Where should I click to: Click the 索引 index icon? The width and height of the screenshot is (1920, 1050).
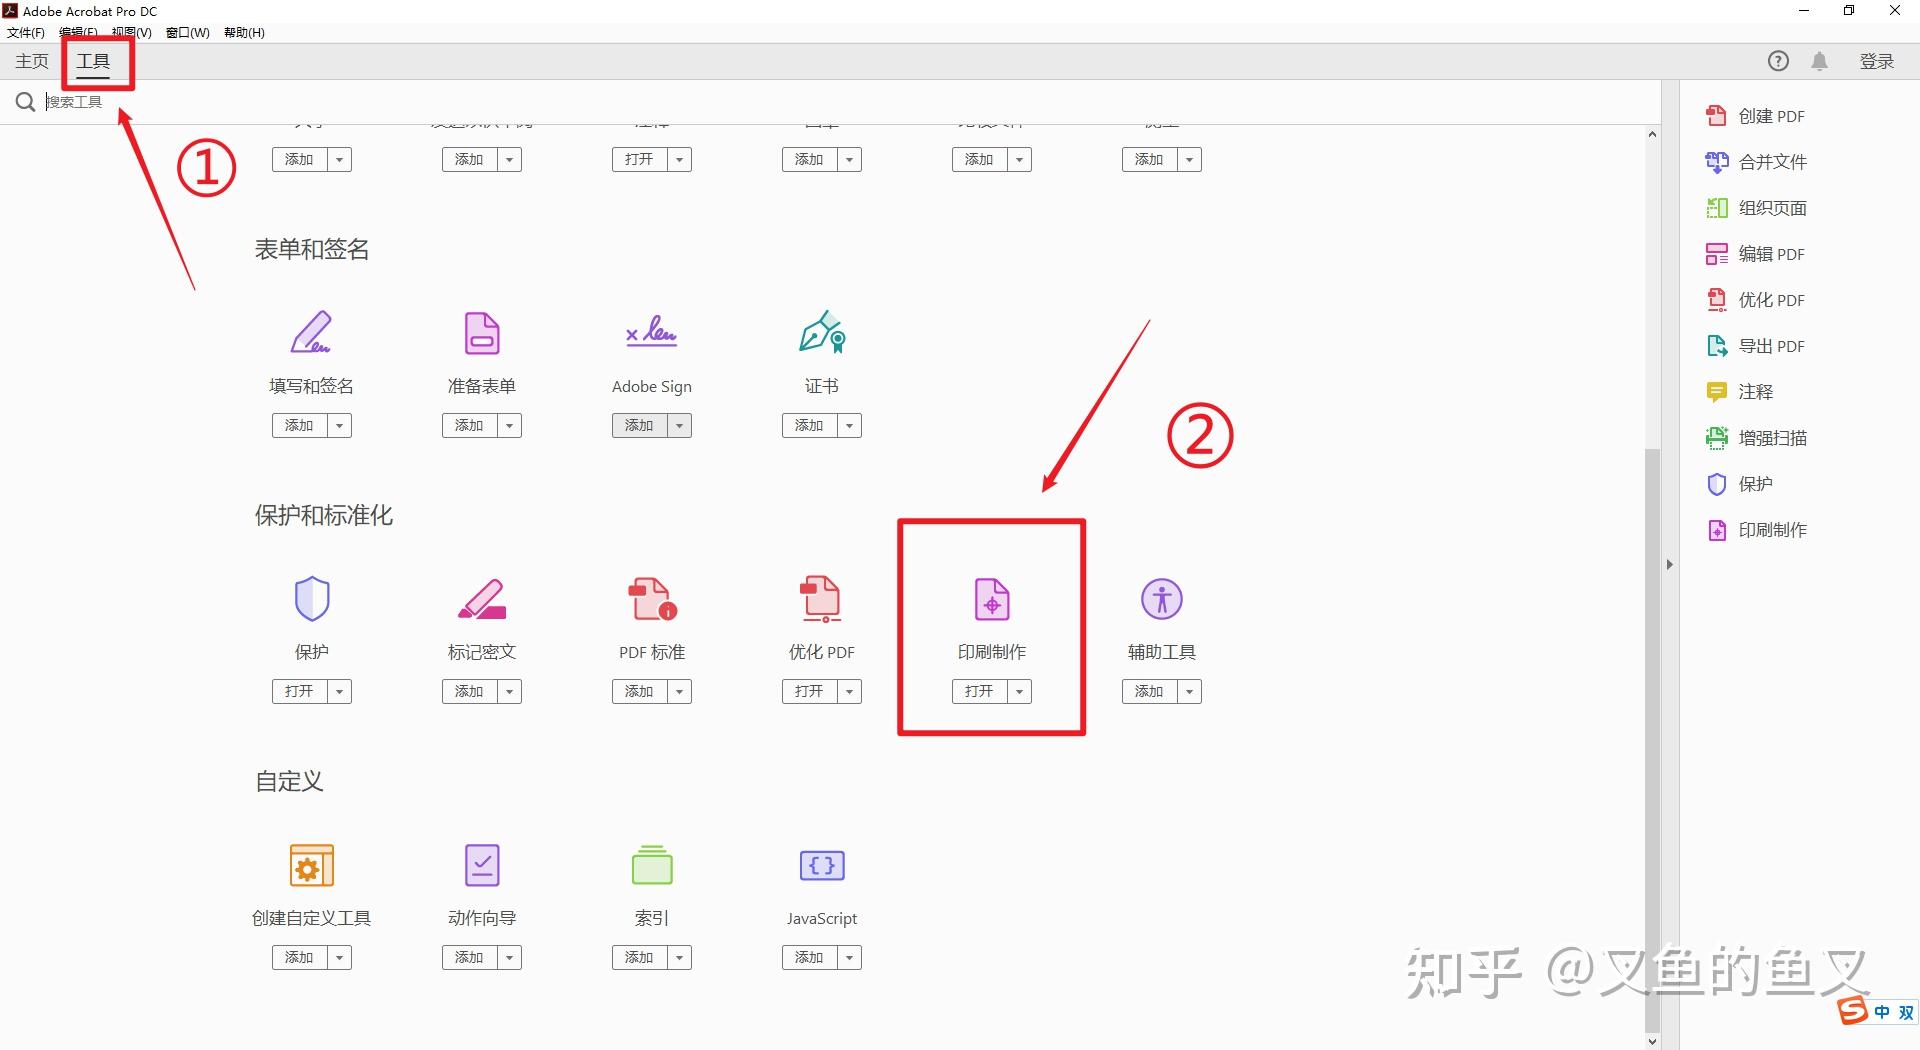[652, 865]
